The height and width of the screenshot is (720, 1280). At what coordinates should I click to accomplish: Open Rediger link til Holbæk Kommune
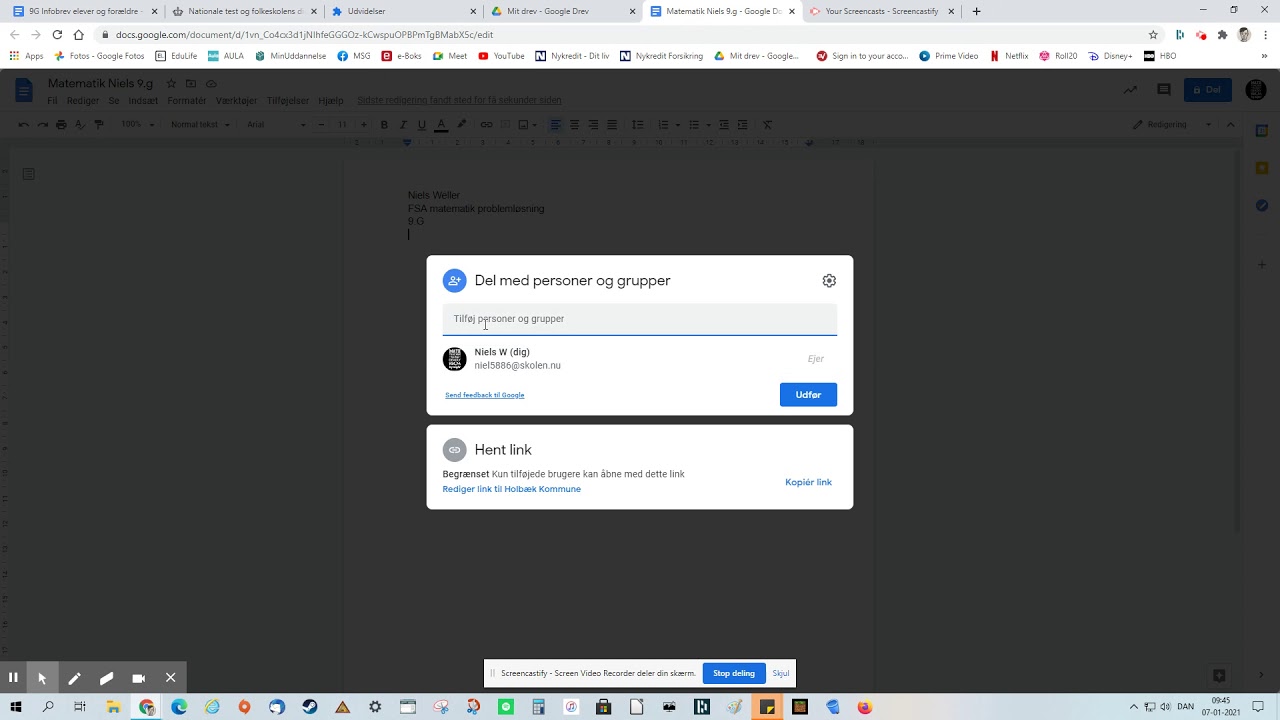[x=511, y=489]
